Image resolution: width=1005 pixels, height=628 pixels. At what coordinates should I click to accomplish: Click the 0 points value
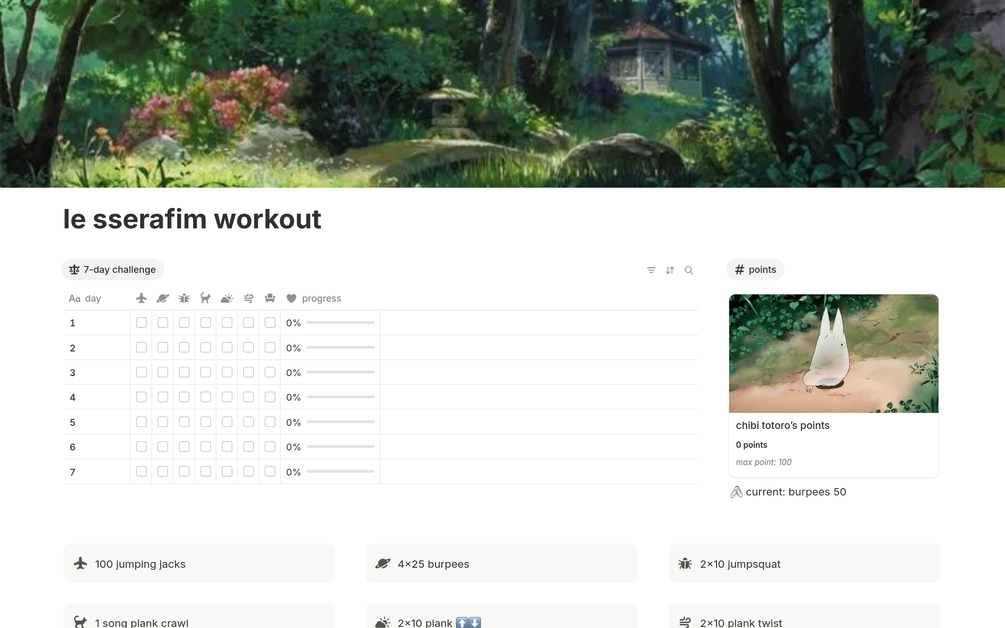click(751, 445)
